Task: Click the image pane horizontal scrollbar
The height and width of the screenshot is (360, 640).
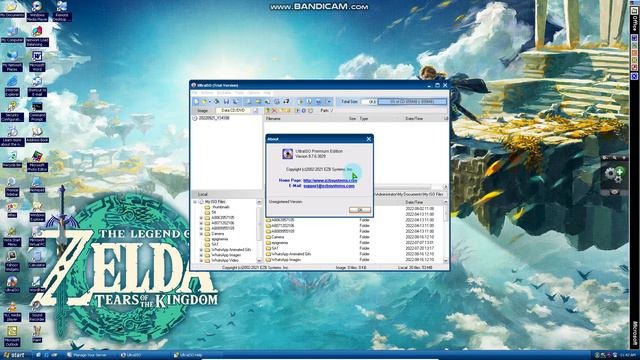Action: coord(408,187)
